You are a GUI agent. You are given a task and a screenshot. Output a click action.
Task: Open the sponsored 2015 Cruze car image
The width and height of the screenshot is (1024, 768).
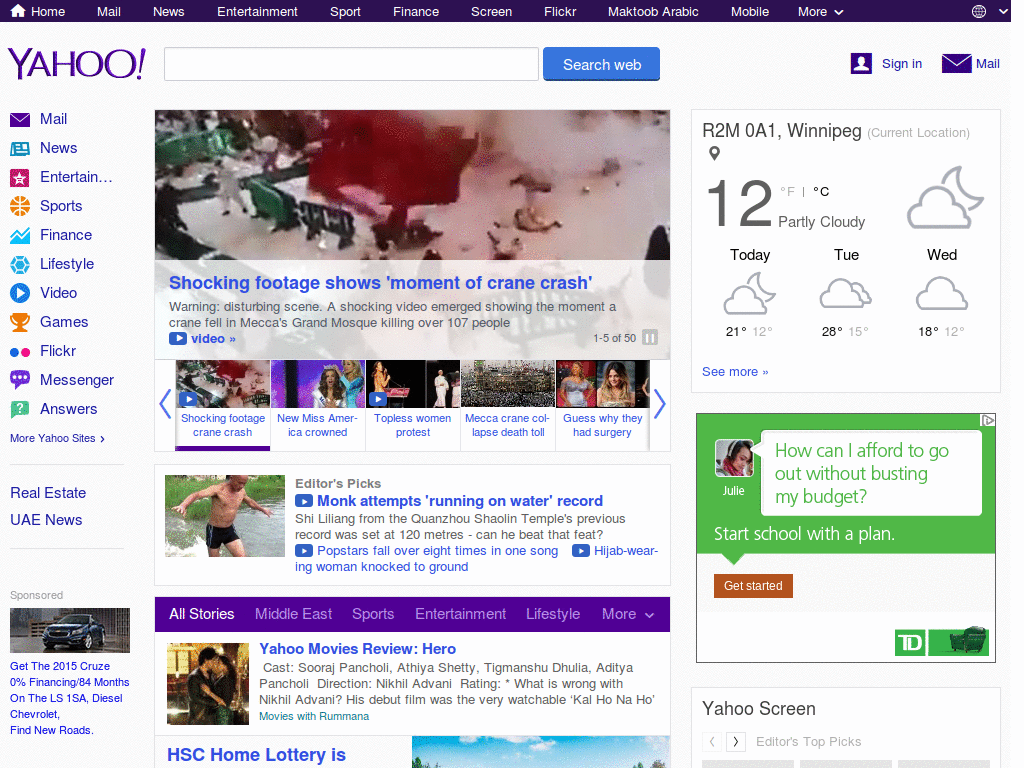[70, 630]
